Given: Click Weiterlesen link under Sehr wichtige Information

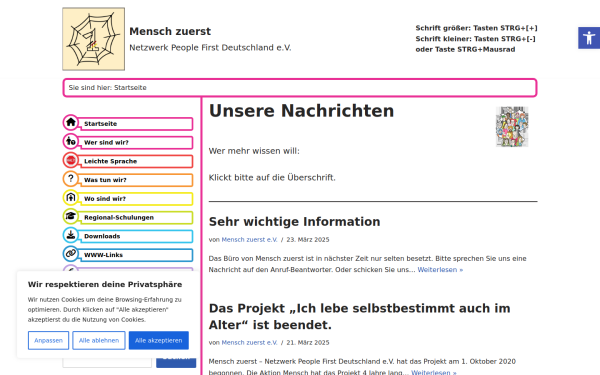Looking at the screenshot, I should (x=440, y=270).
